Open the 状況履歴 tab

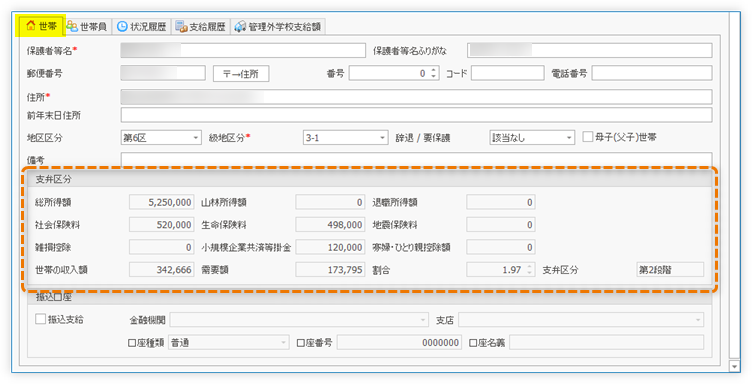pyautogui.click(x=141, y=26)
